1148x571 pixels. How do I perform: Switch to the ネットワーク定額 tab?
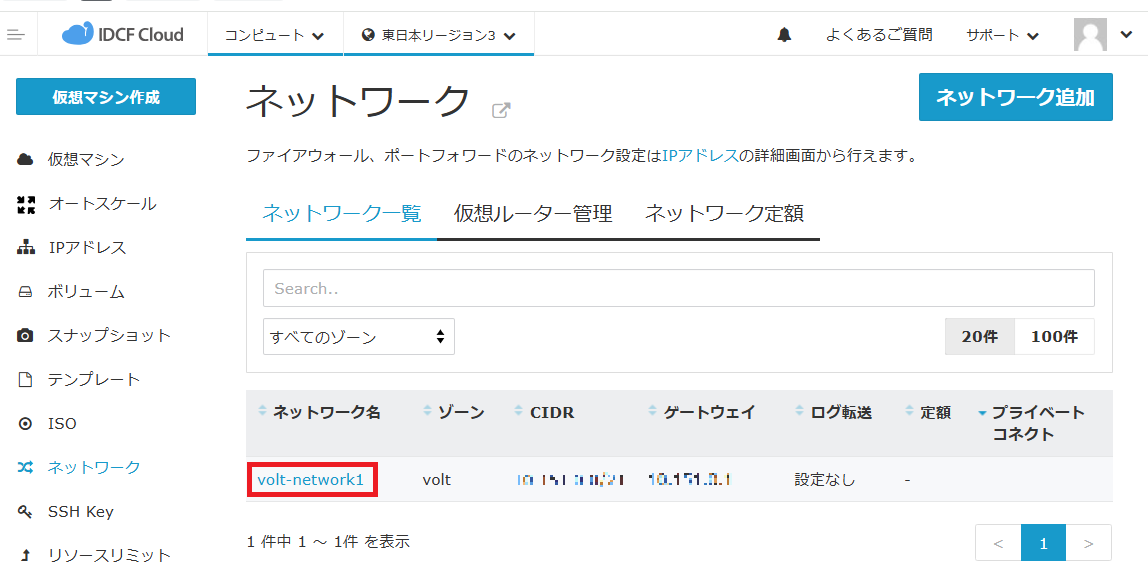tap(724, 213)
